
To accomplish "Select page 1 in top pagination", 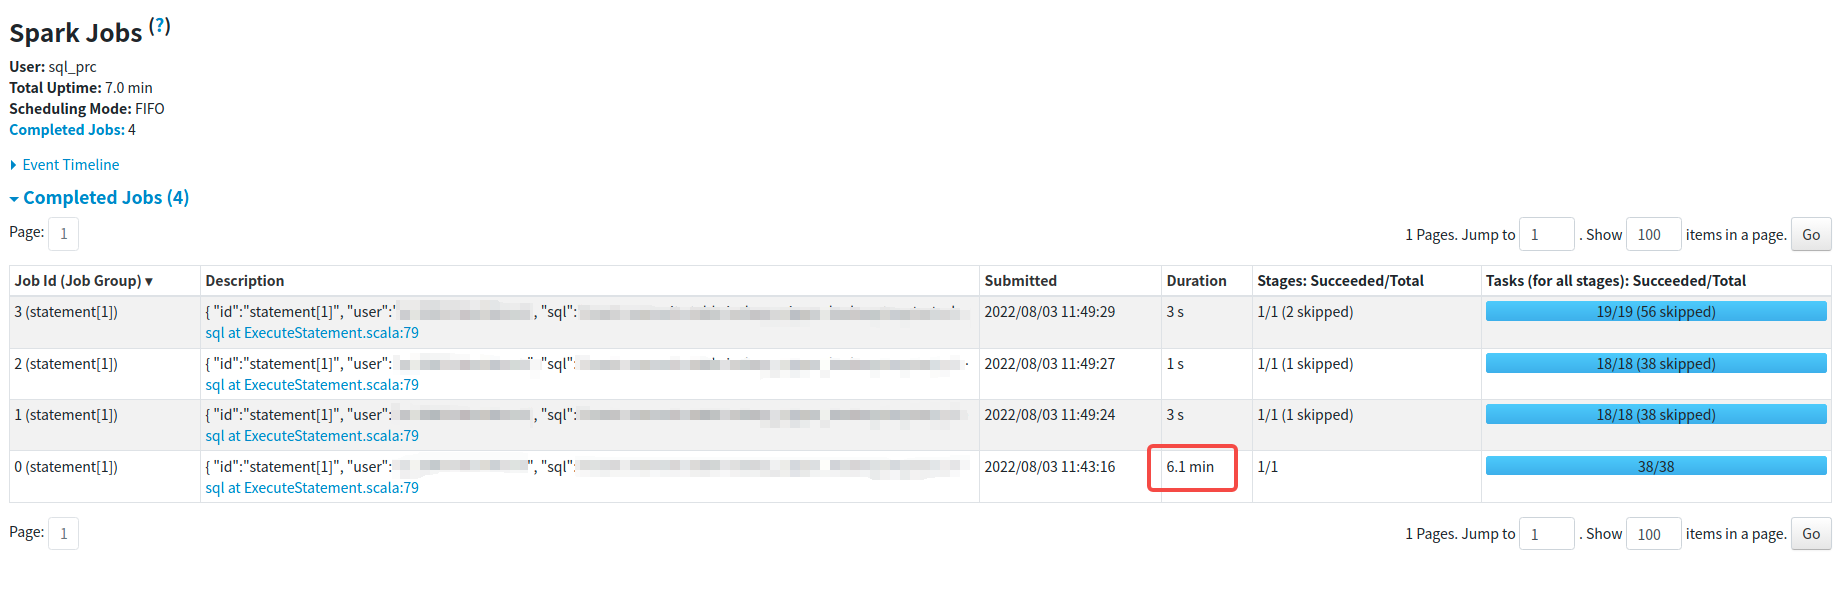I will pos(64,234).
